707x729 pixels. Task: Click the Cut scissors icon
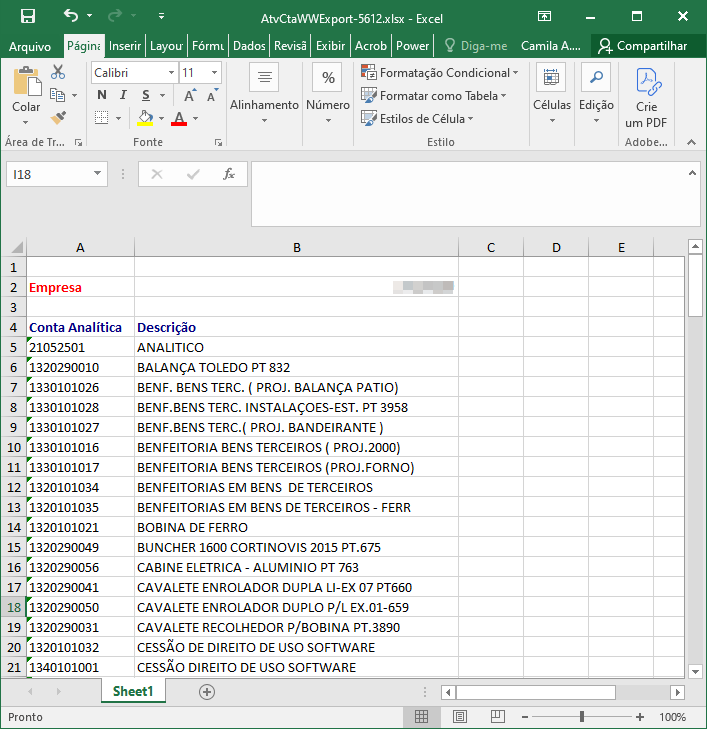tap(58, 72)
